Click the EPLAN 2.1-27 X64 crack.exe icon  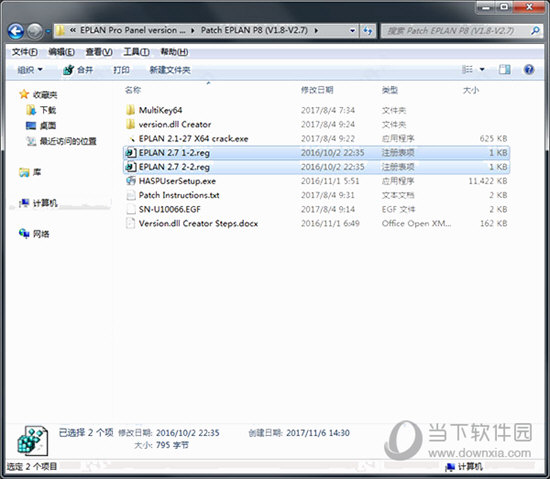131,139
